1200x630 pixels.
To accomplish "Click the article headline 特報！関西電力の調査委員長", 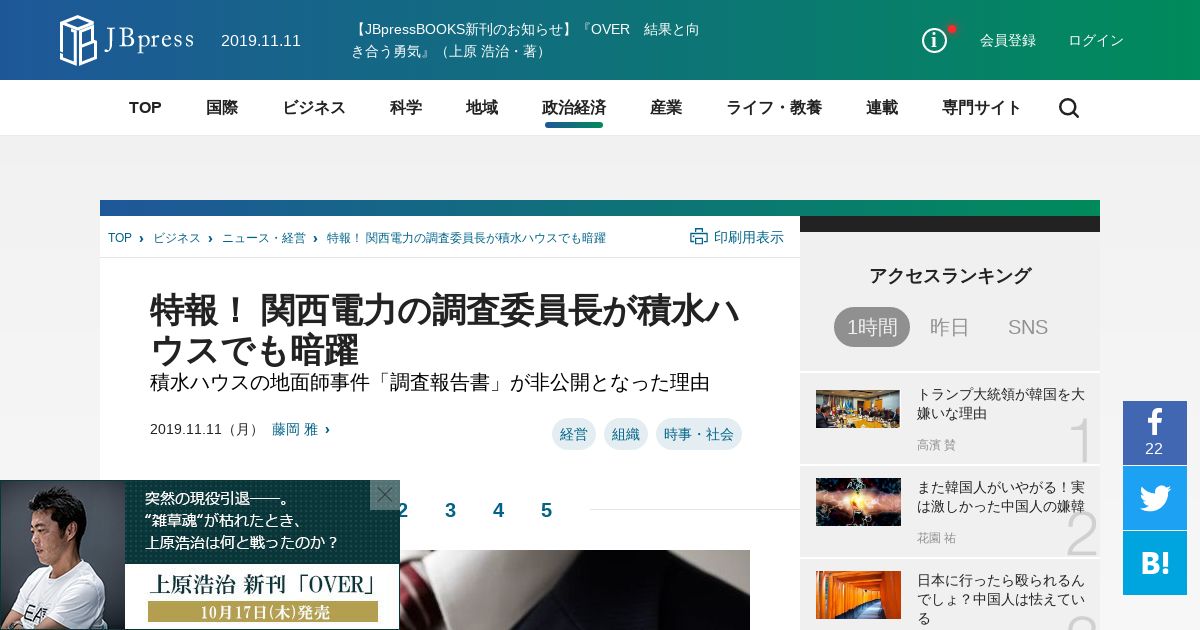I will [445, 330].
